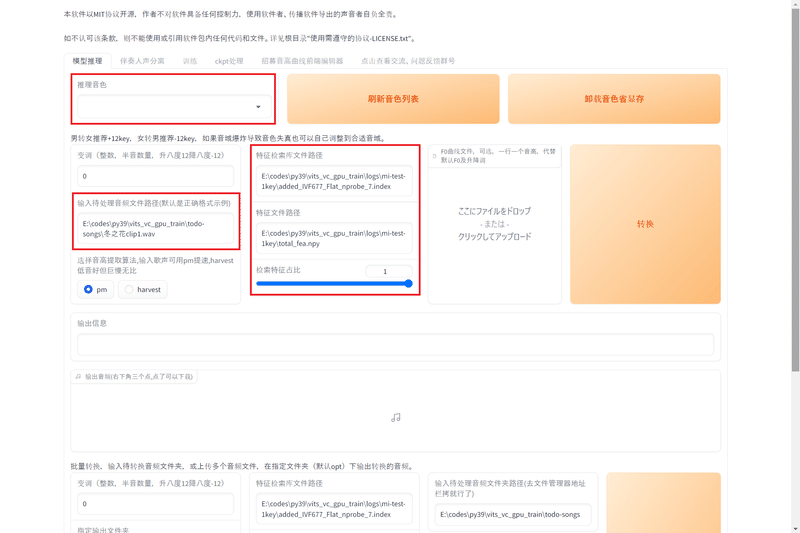
Task: Click the 刷新音色列表 button
Action: pos(393,99)
